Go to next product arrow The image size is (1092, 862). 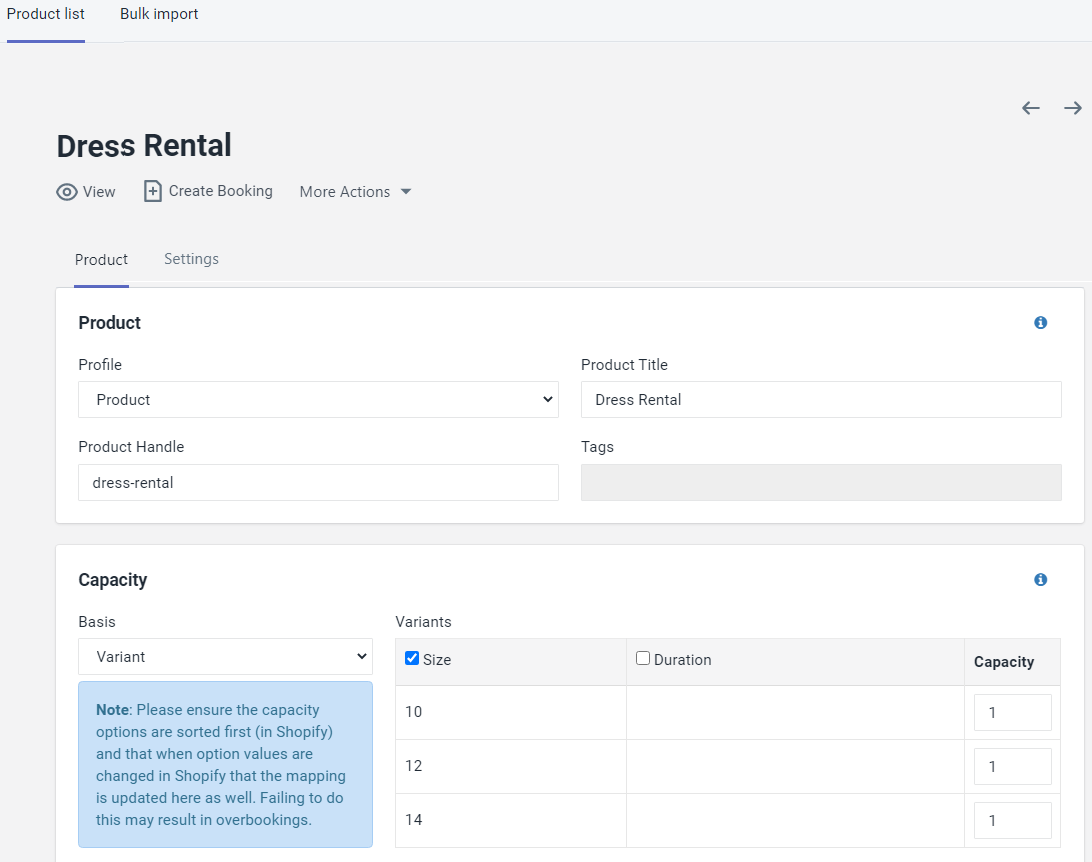tap(1072, 108)
